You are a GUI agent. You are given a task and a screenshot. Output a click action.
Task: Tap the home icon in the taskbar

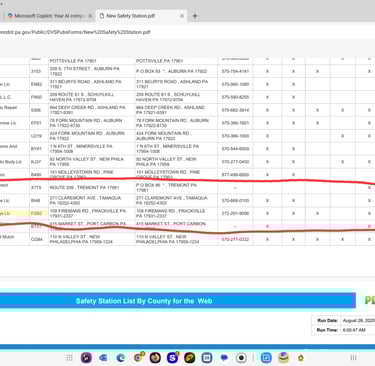coord(301,358)
